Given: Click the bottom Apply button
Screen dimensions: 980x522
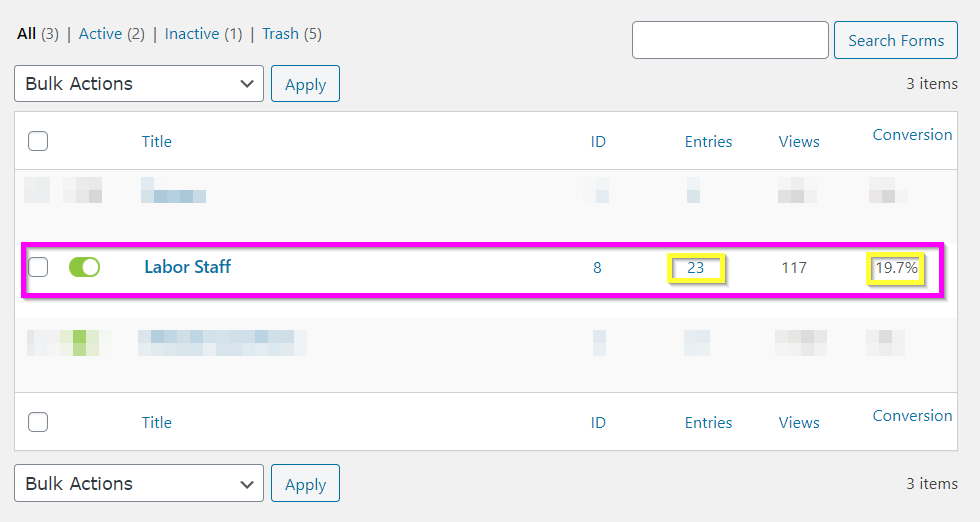Looking at the screenshot, I should pyautogui.click(x=305, y=483).
